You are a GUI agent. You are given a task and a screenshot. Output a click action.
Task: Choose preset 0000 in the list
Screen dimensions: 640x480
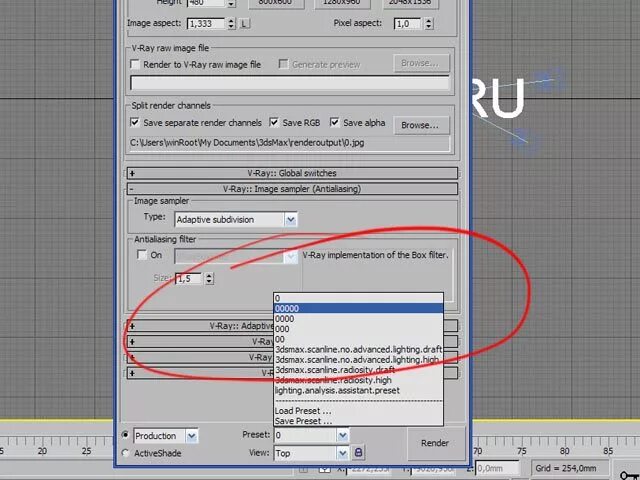[358, 319]
